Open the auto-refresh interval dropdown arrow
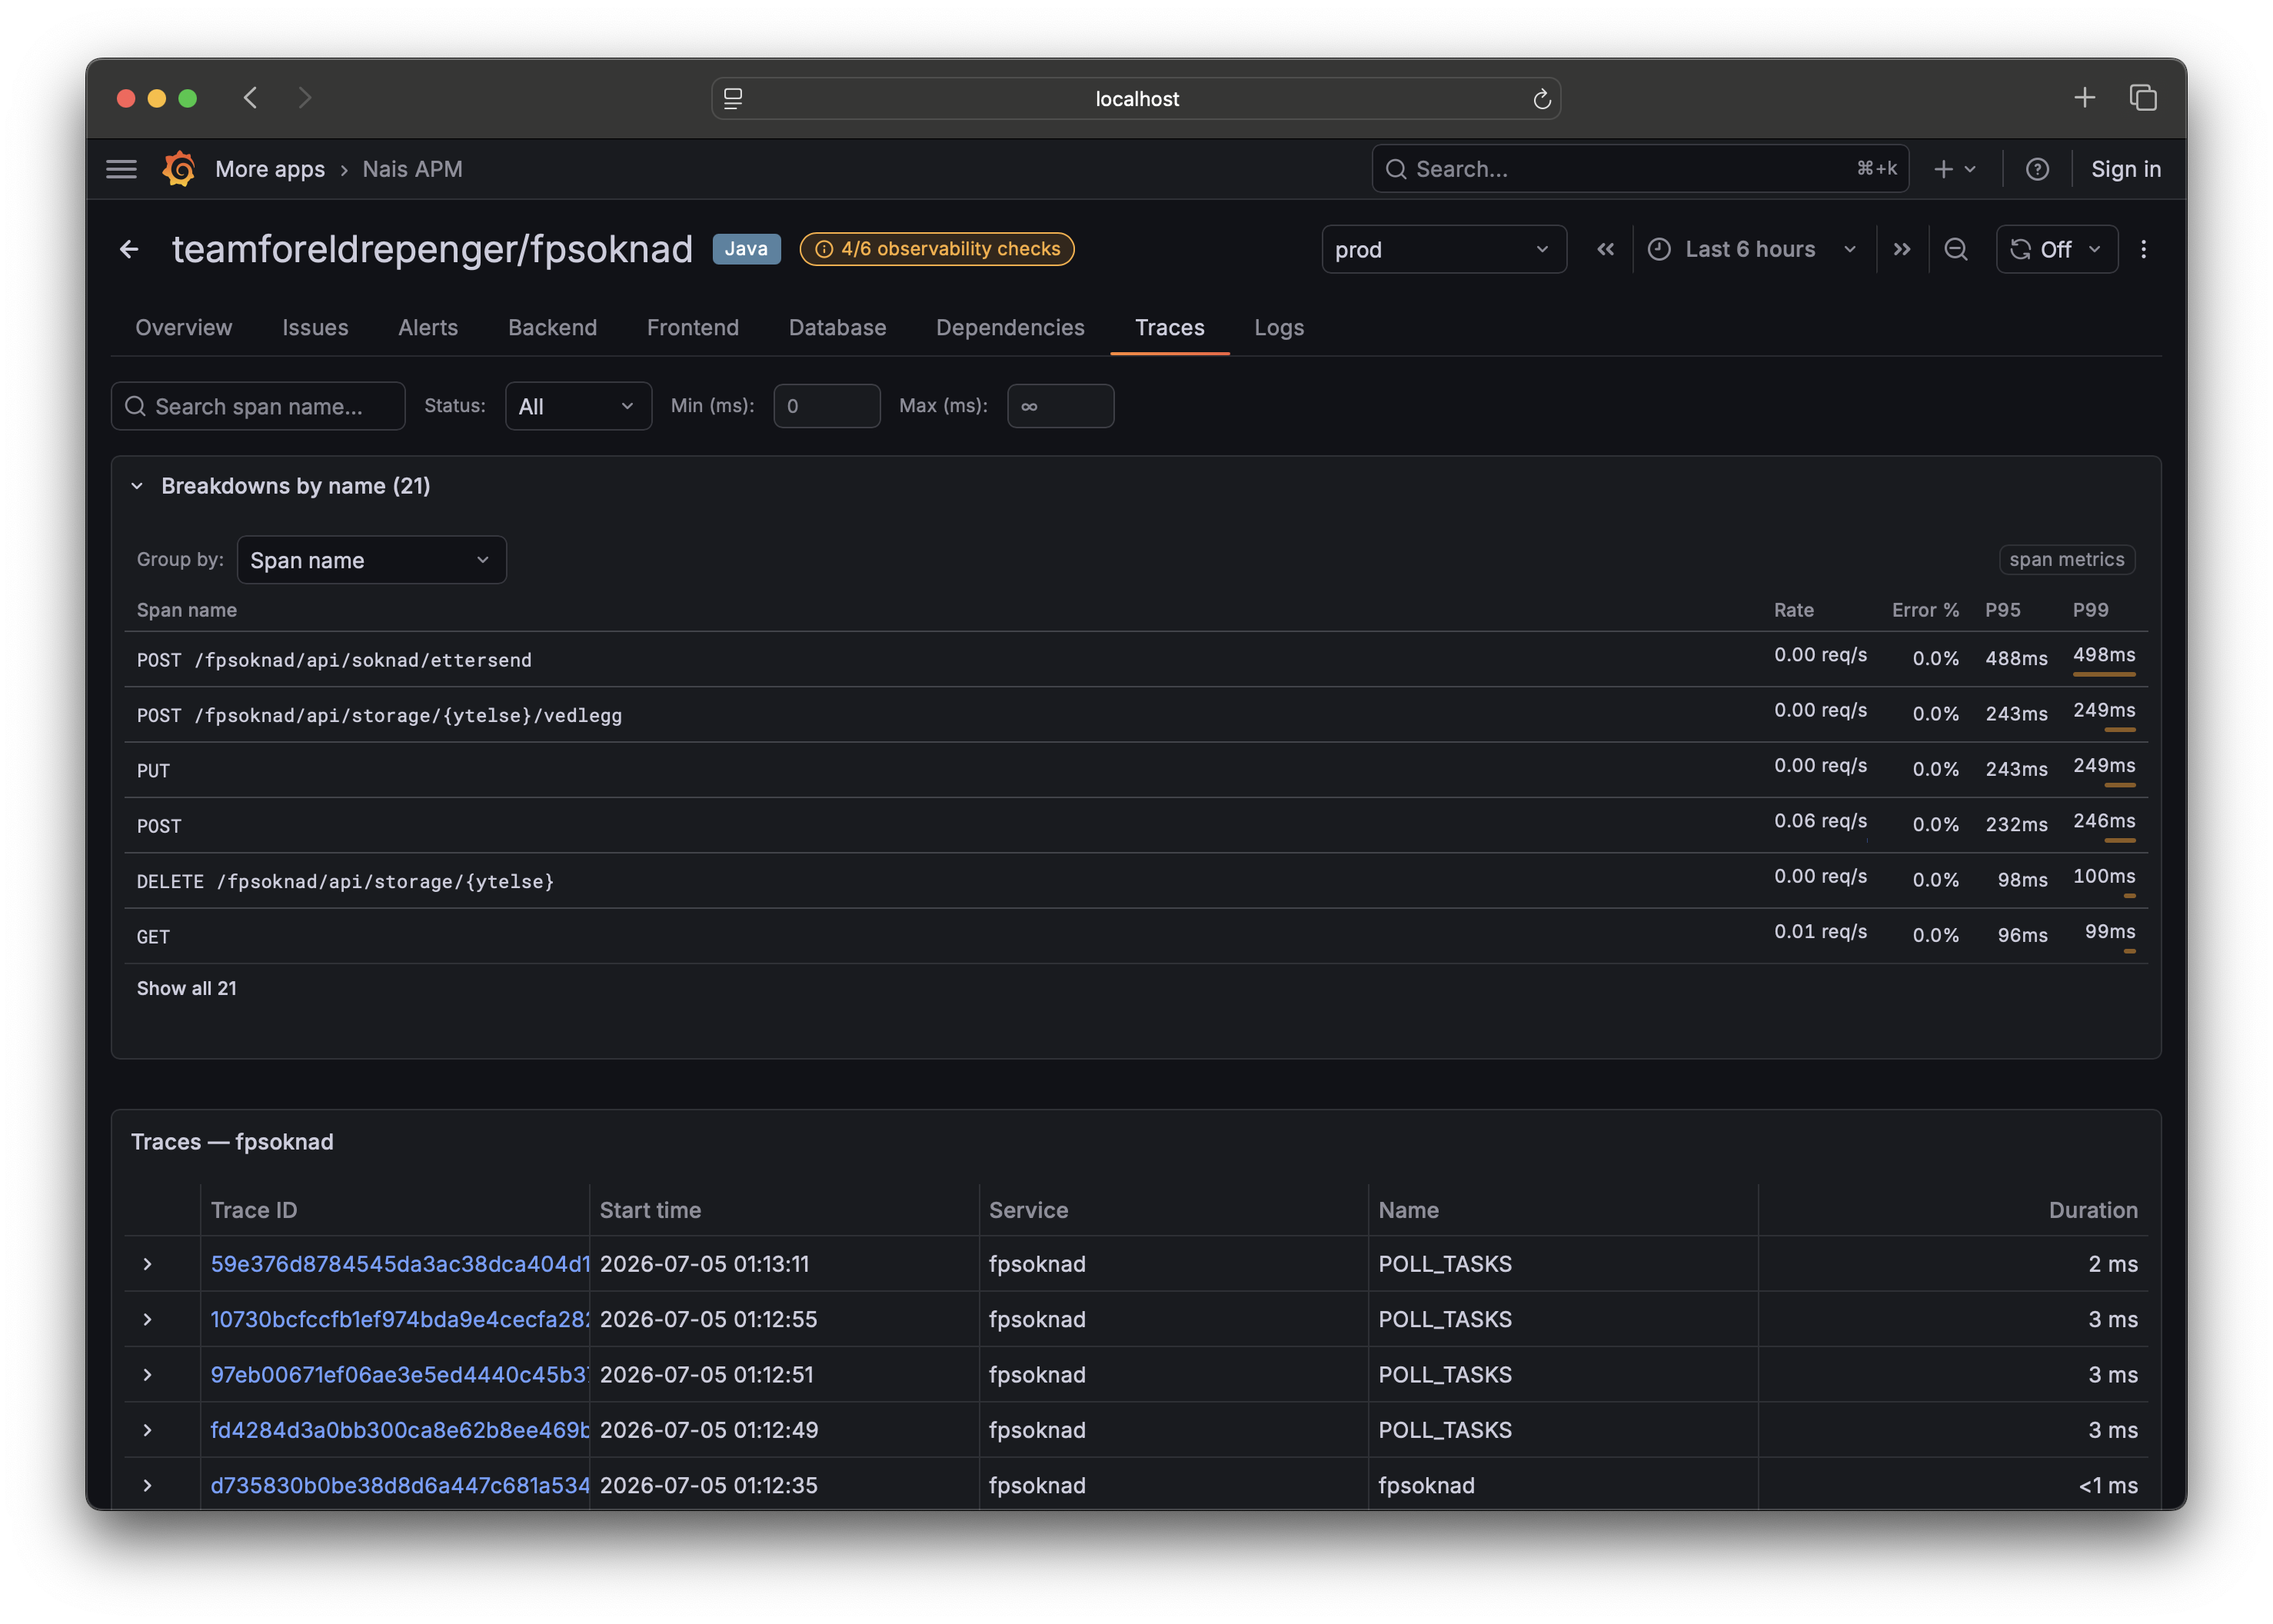This screenshot has height=1624, width=2273. [2094, 249]
